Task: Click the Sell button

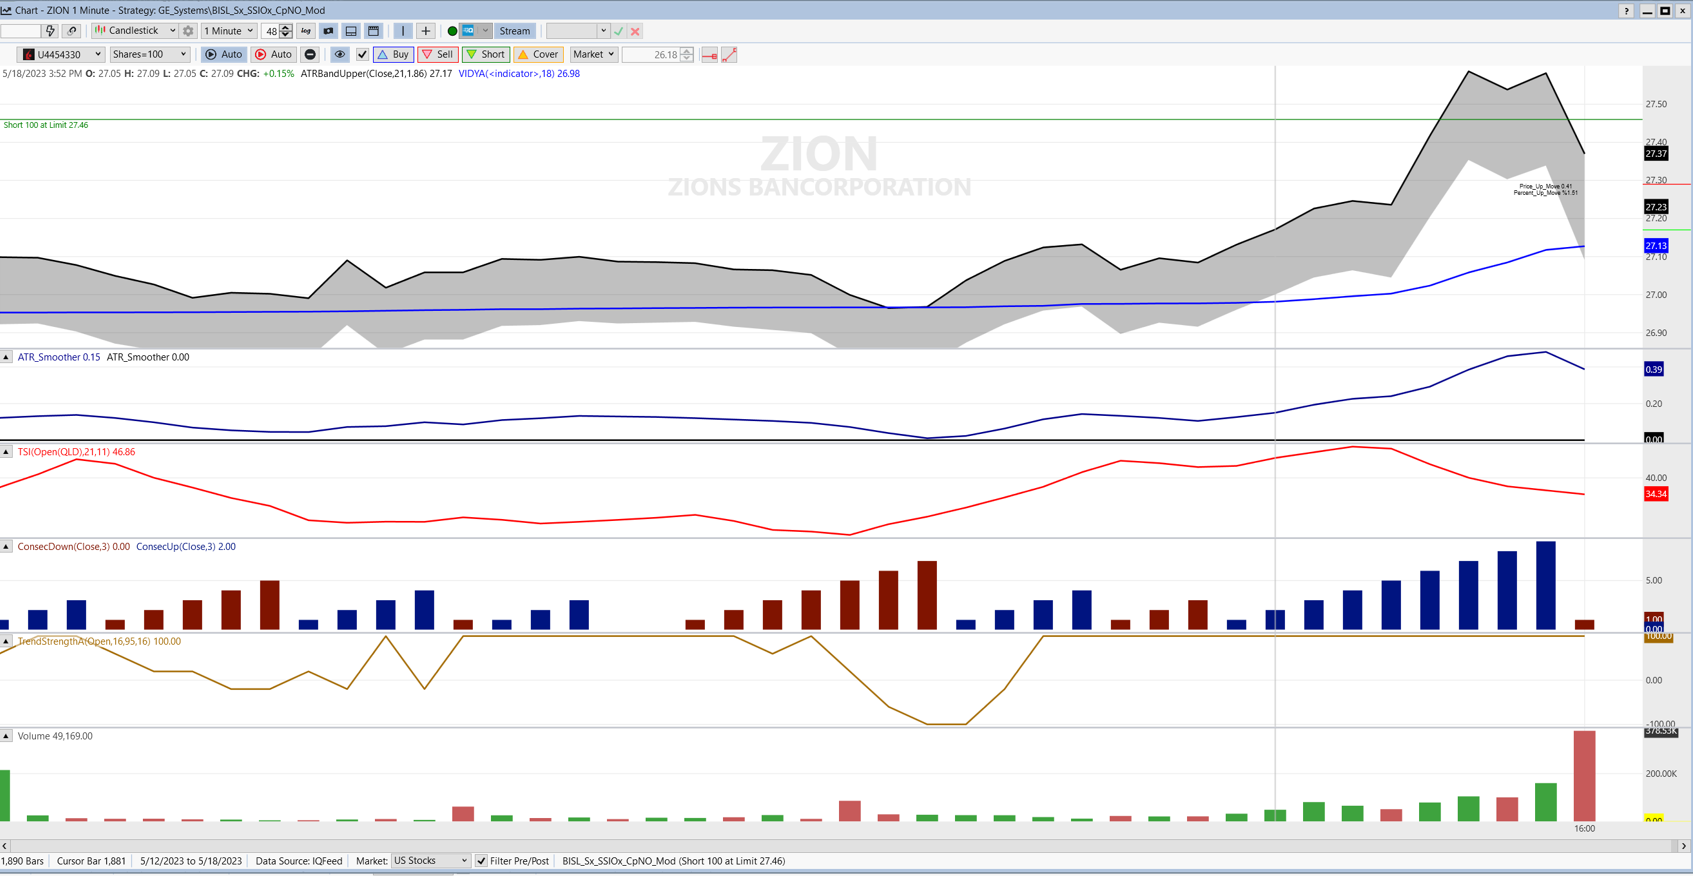Action: (x=437, y=55)
